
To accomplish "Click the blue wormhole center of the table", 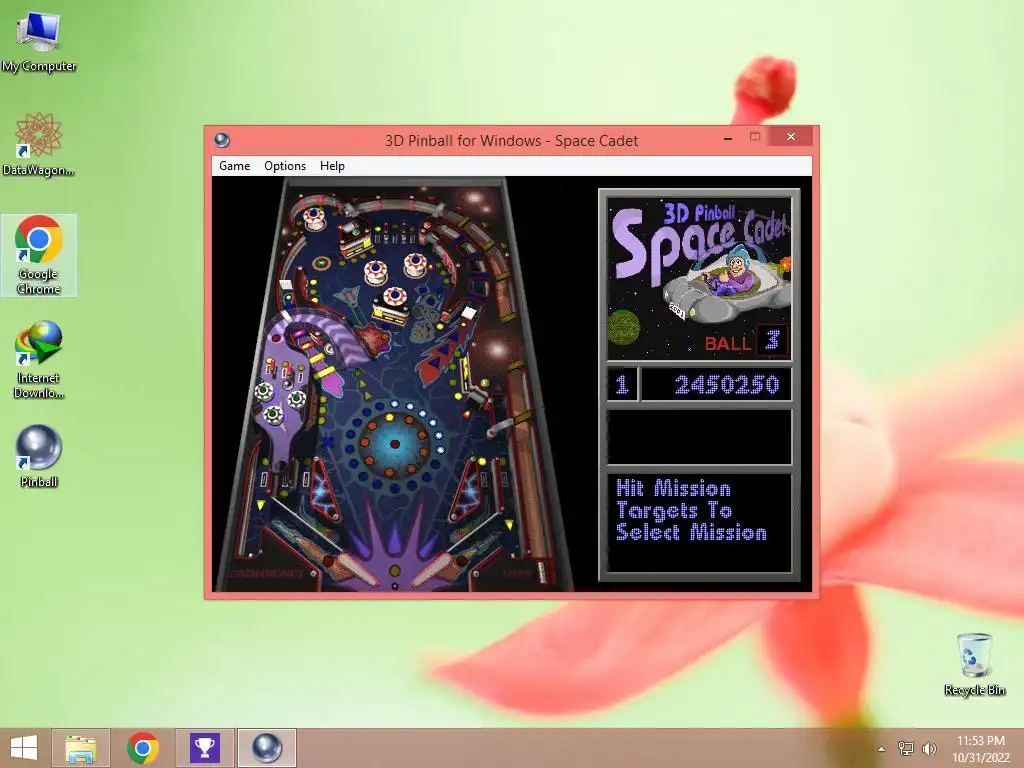I will click(394, 444).
